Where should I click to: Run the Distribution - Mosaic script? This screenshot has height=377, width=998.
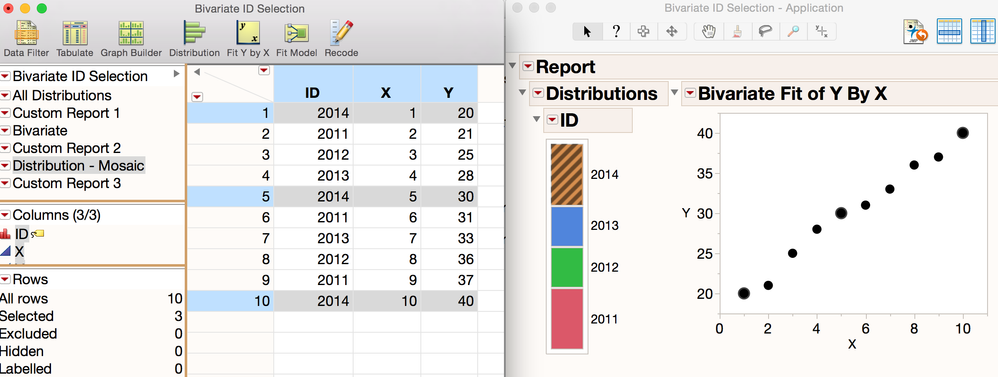coord(78,166)
